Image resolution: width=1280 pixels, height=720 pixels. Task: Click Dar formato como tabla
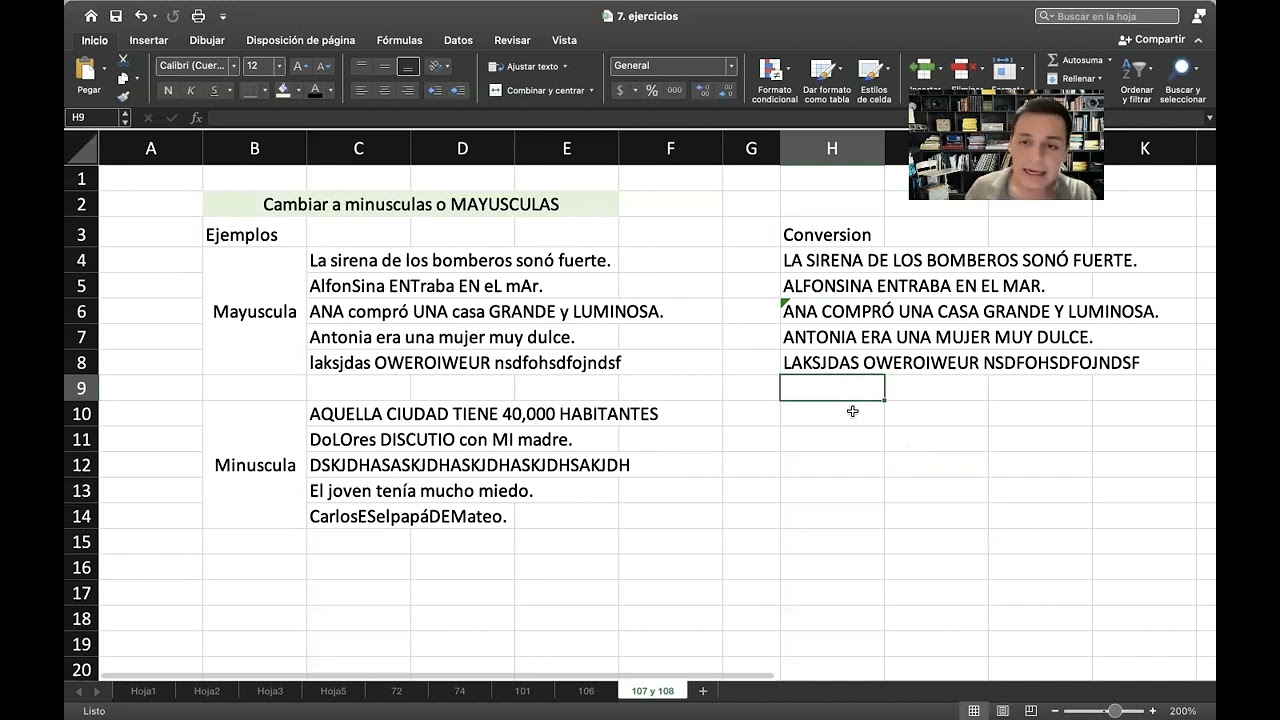point(827,80)
